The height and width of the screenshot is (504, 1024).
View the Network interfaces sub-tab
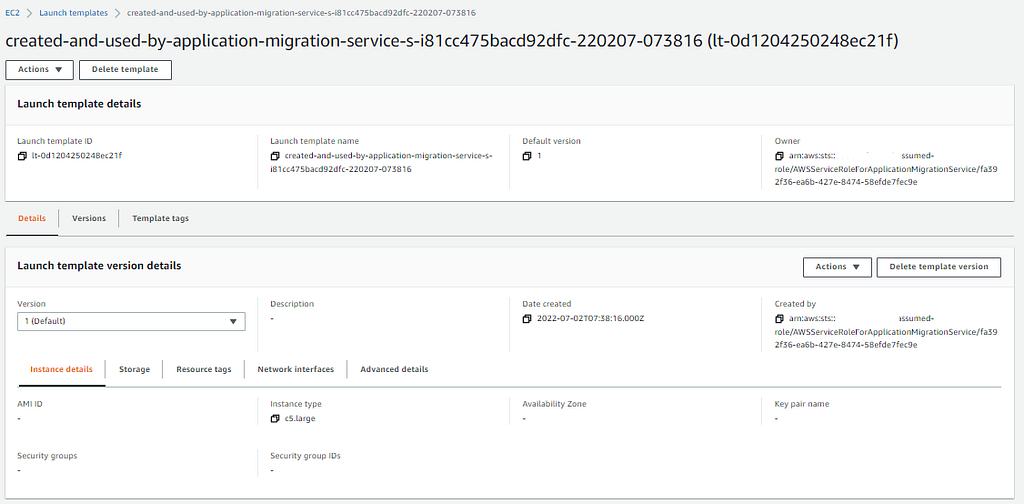[x=296, y=370]
